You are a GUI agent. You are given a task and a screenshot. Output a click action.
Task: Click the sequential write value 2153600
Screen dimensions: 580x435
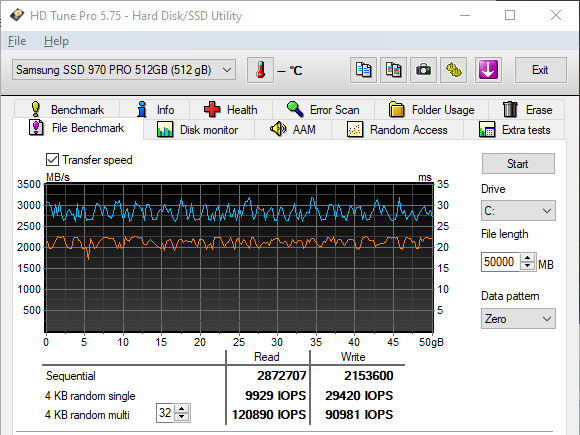point(369,375)
